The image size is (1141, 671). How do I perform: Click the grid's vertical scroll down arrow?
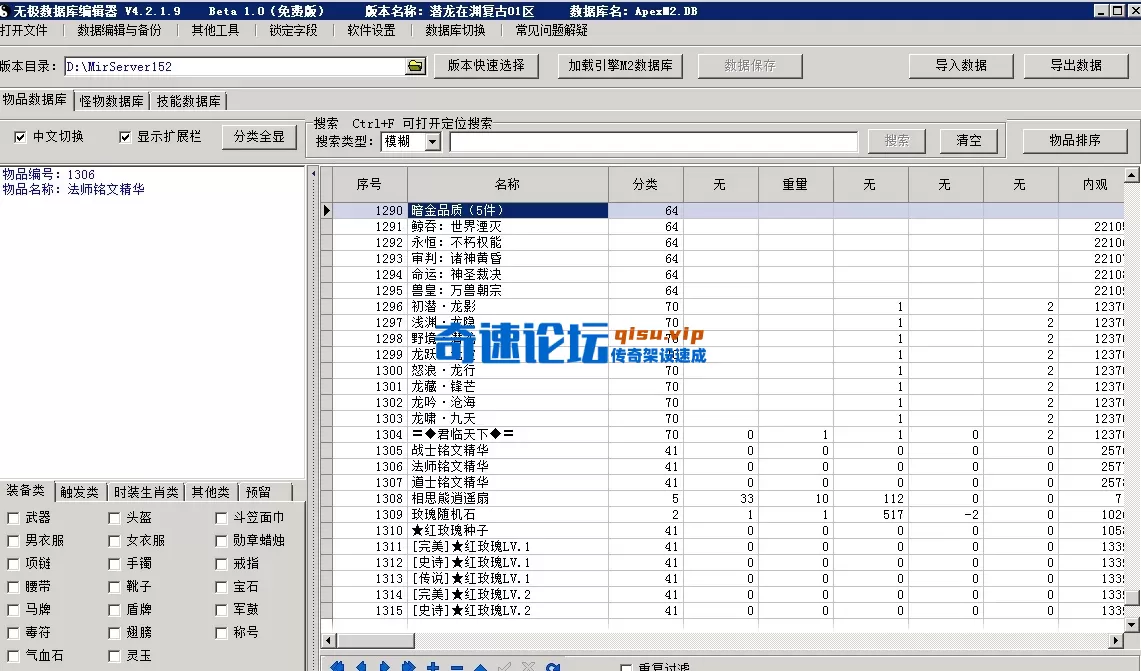click(x=1132, y=624)
